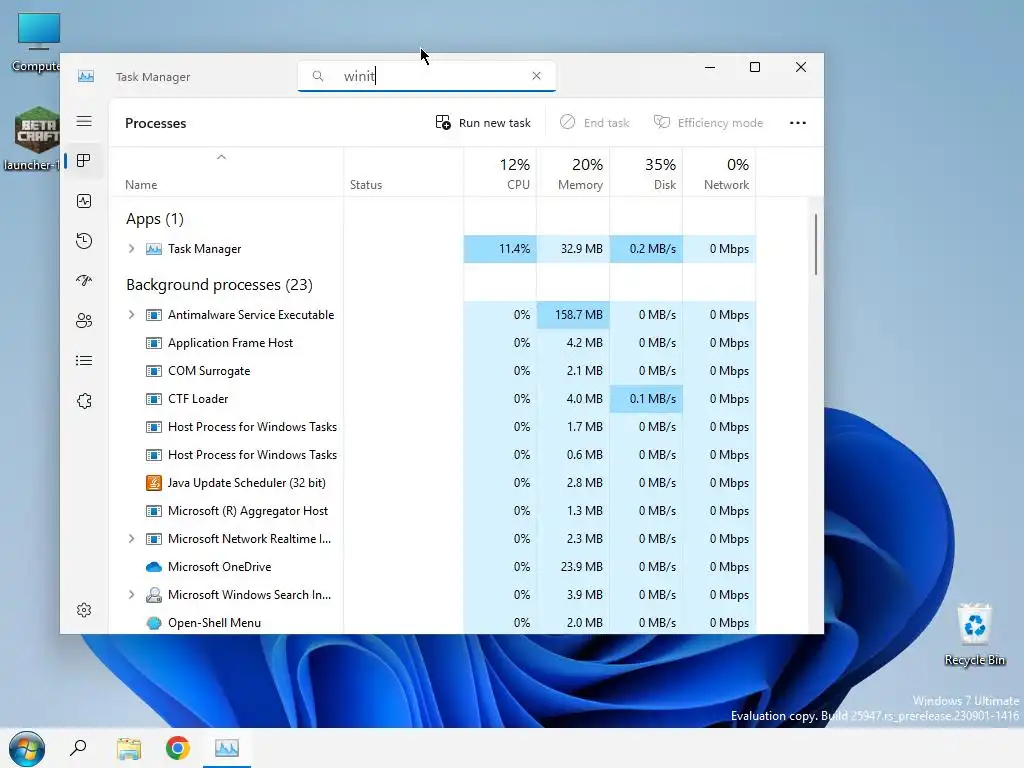This screenshot has height=768, width=1024.
Task: Click the Processes page title
Action: click(155, 123)
